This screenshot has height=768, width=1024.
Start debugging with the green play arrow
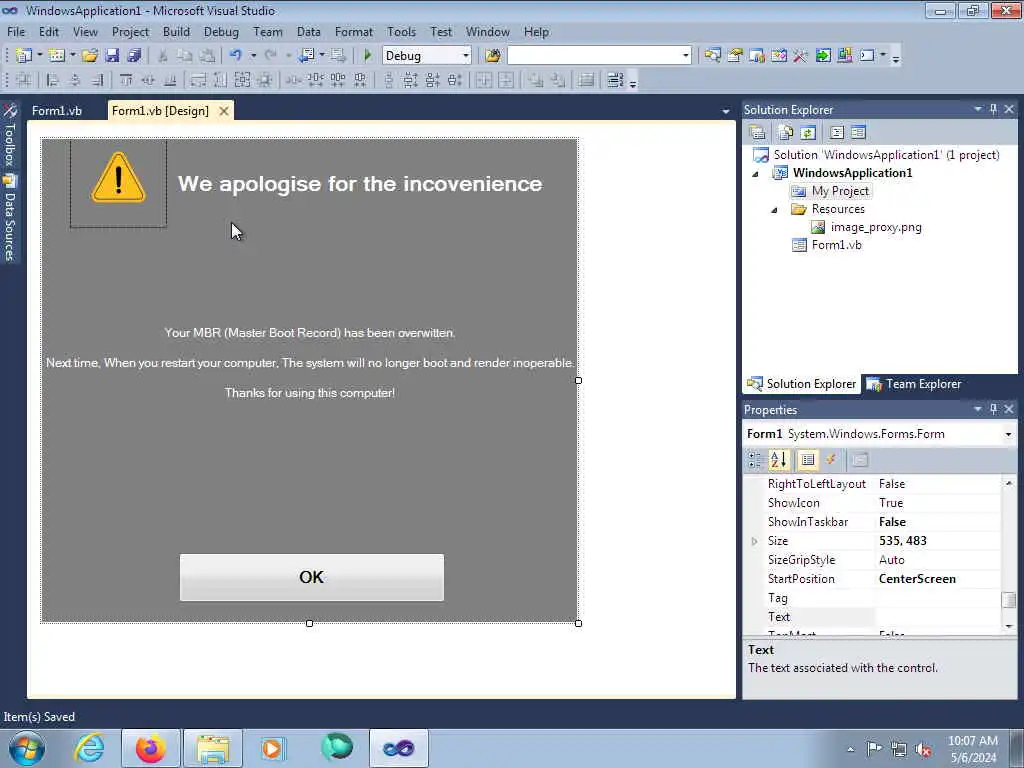(x=367, y=56)
